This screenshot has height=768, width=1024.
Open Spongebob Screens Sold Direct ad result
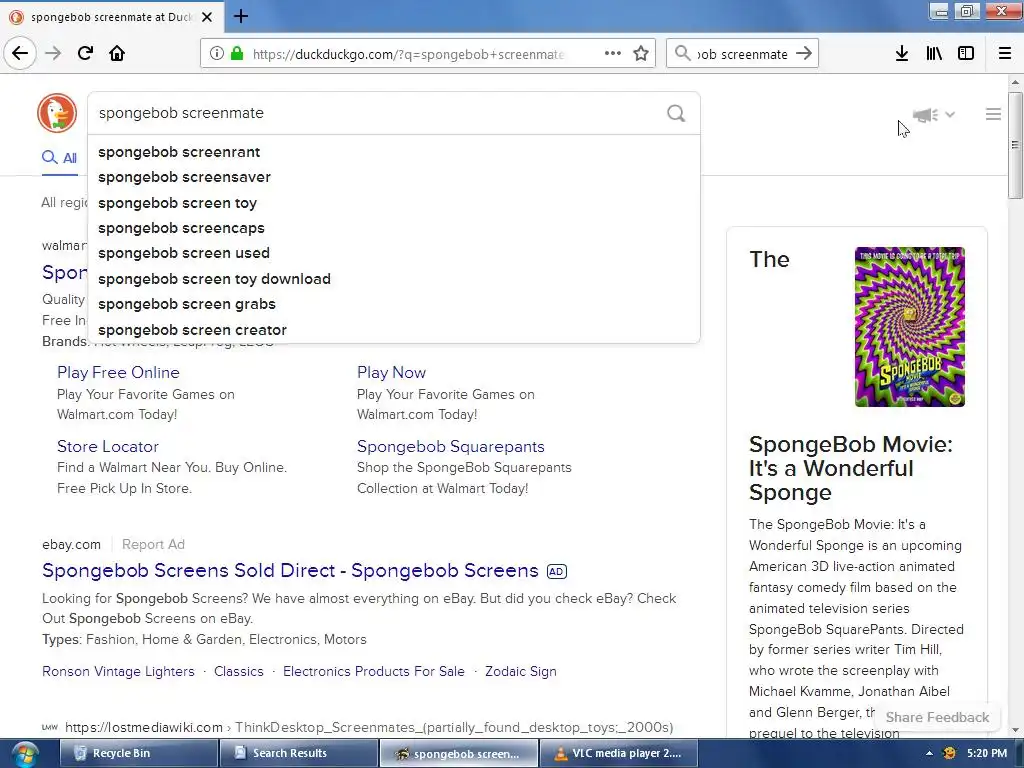(290, 570)
